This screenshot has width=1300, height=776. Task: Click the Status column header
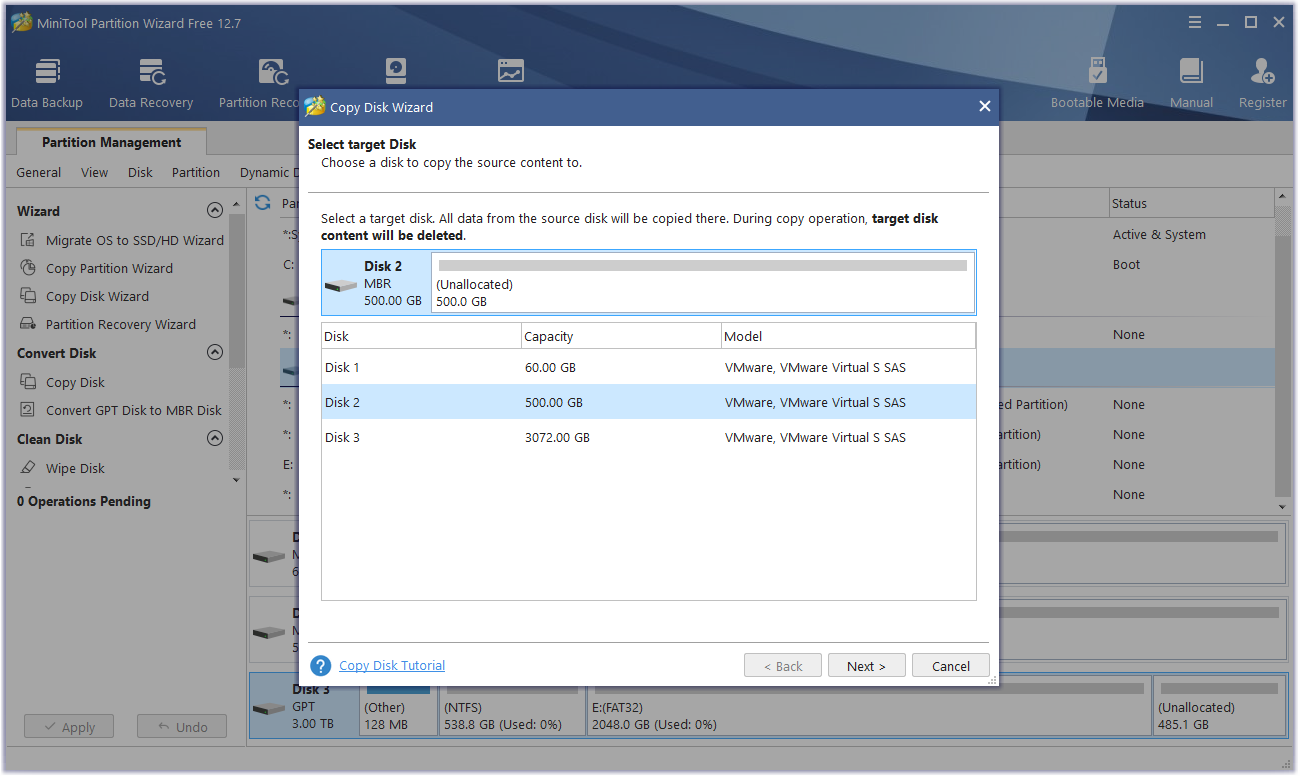pyautogui.click(x=1192, y=203)
